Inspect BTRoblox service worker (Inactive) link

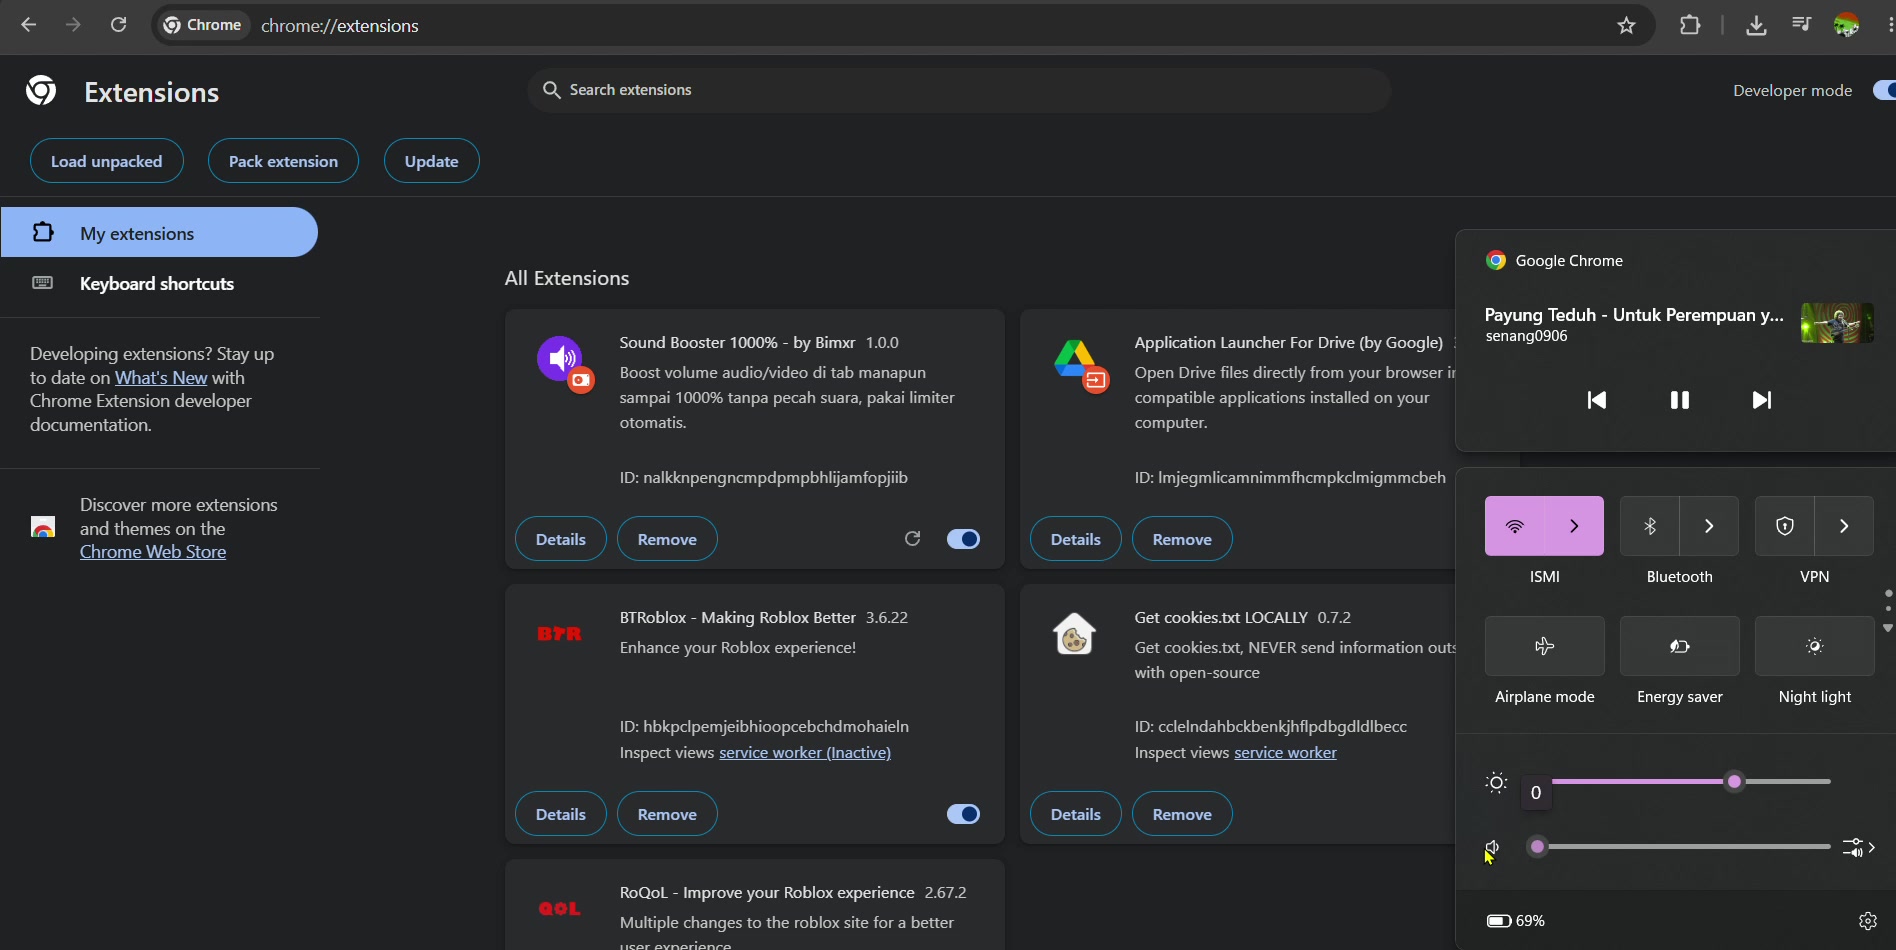(805, 753)
